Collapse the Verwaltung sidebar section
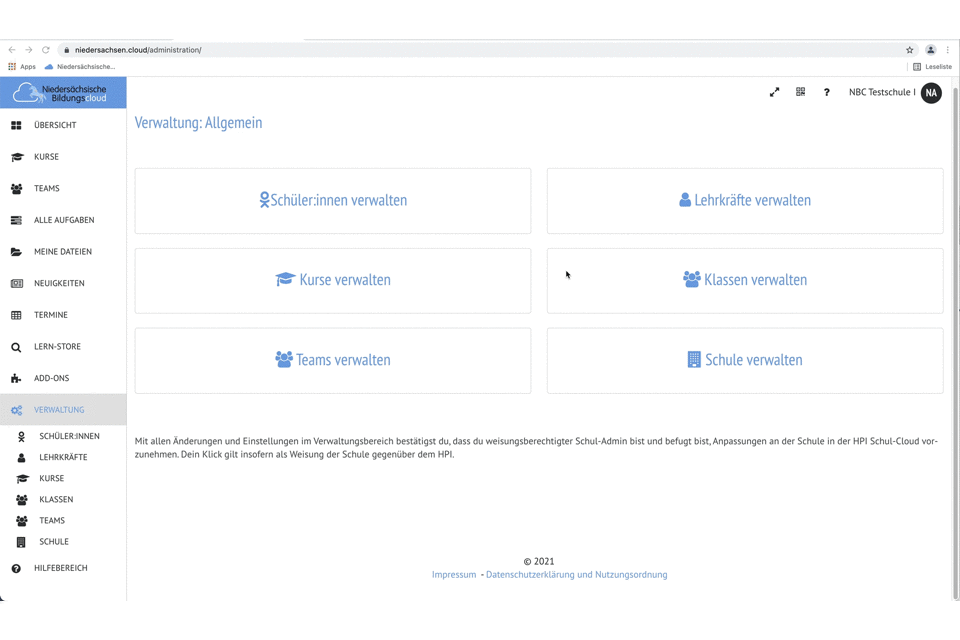960x640 pixels. [x=59, y=410]
